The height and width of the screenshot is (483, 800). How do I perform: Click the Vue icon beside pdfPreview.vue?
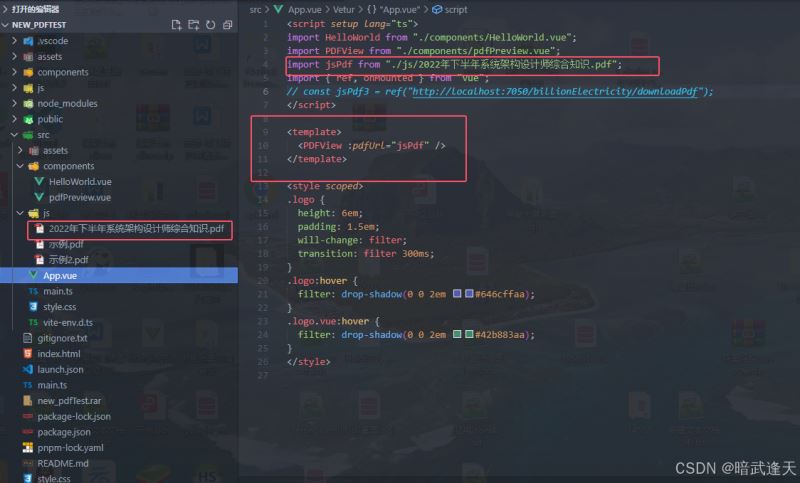click(x=39, y=197)
